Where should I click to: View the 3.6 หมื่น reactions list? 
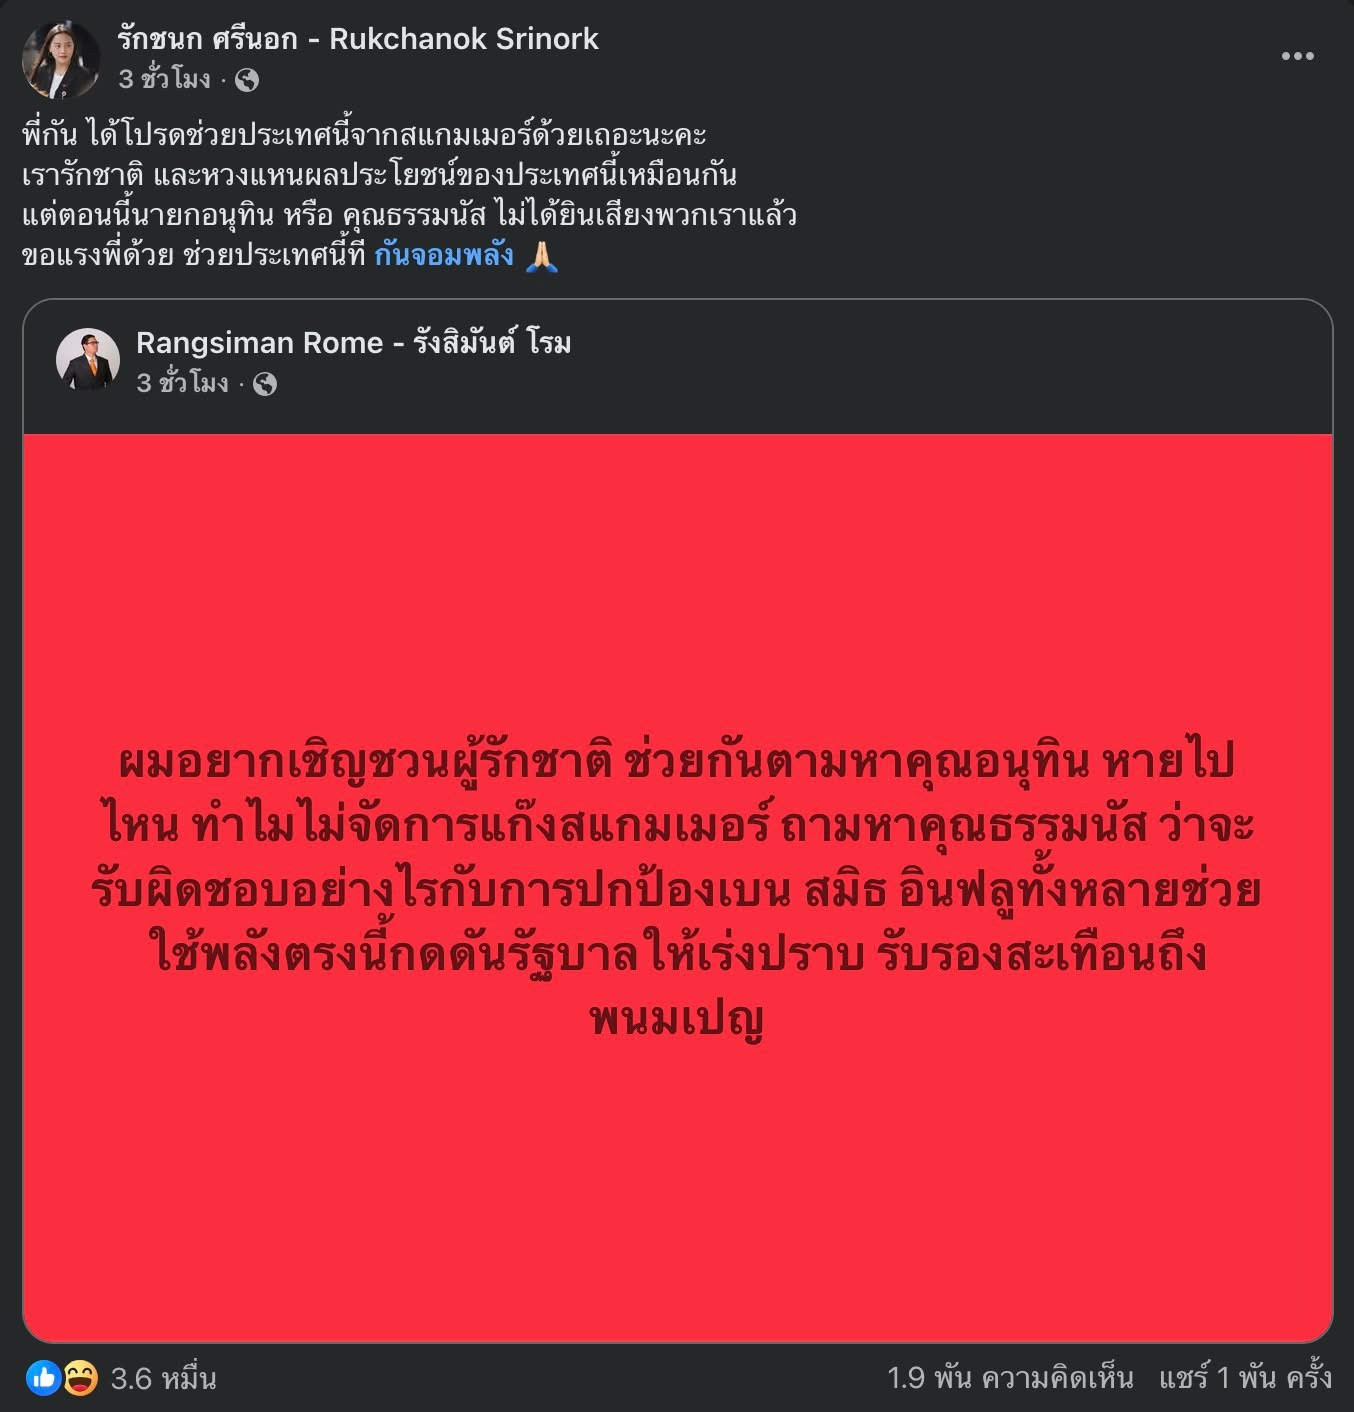click(163, 1378)
